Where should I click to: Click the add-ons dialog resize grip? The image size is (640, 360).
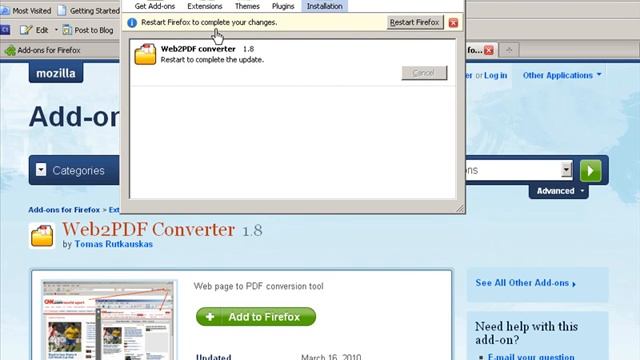tap(460, 209)
